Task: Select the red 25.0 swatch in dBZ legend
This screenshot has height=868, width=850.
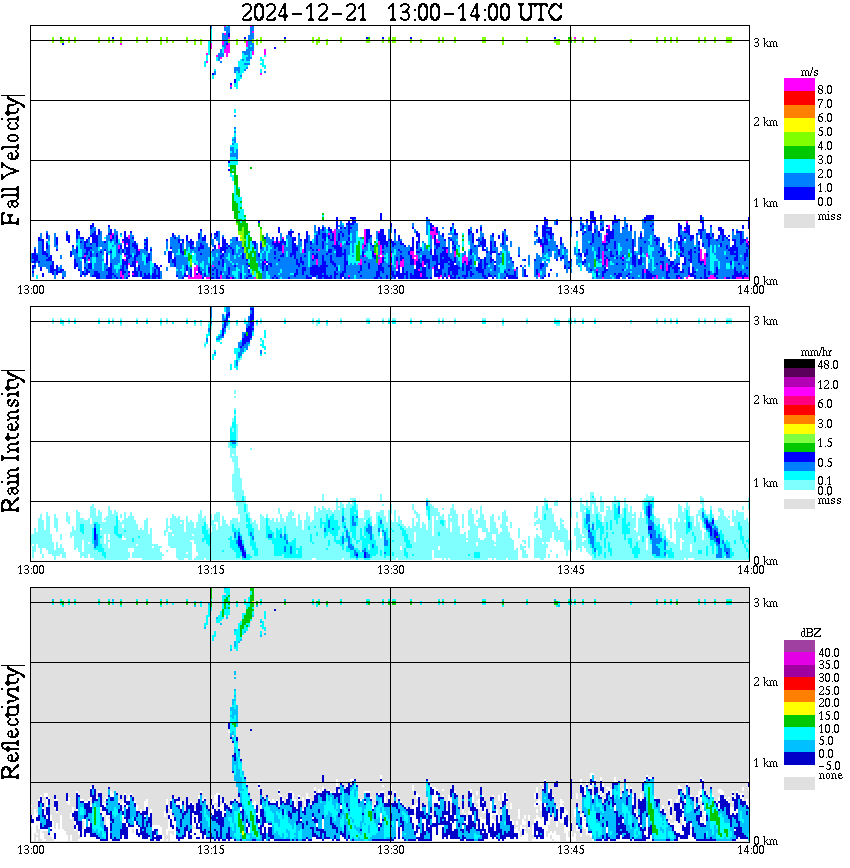Action: coord(799,684)
